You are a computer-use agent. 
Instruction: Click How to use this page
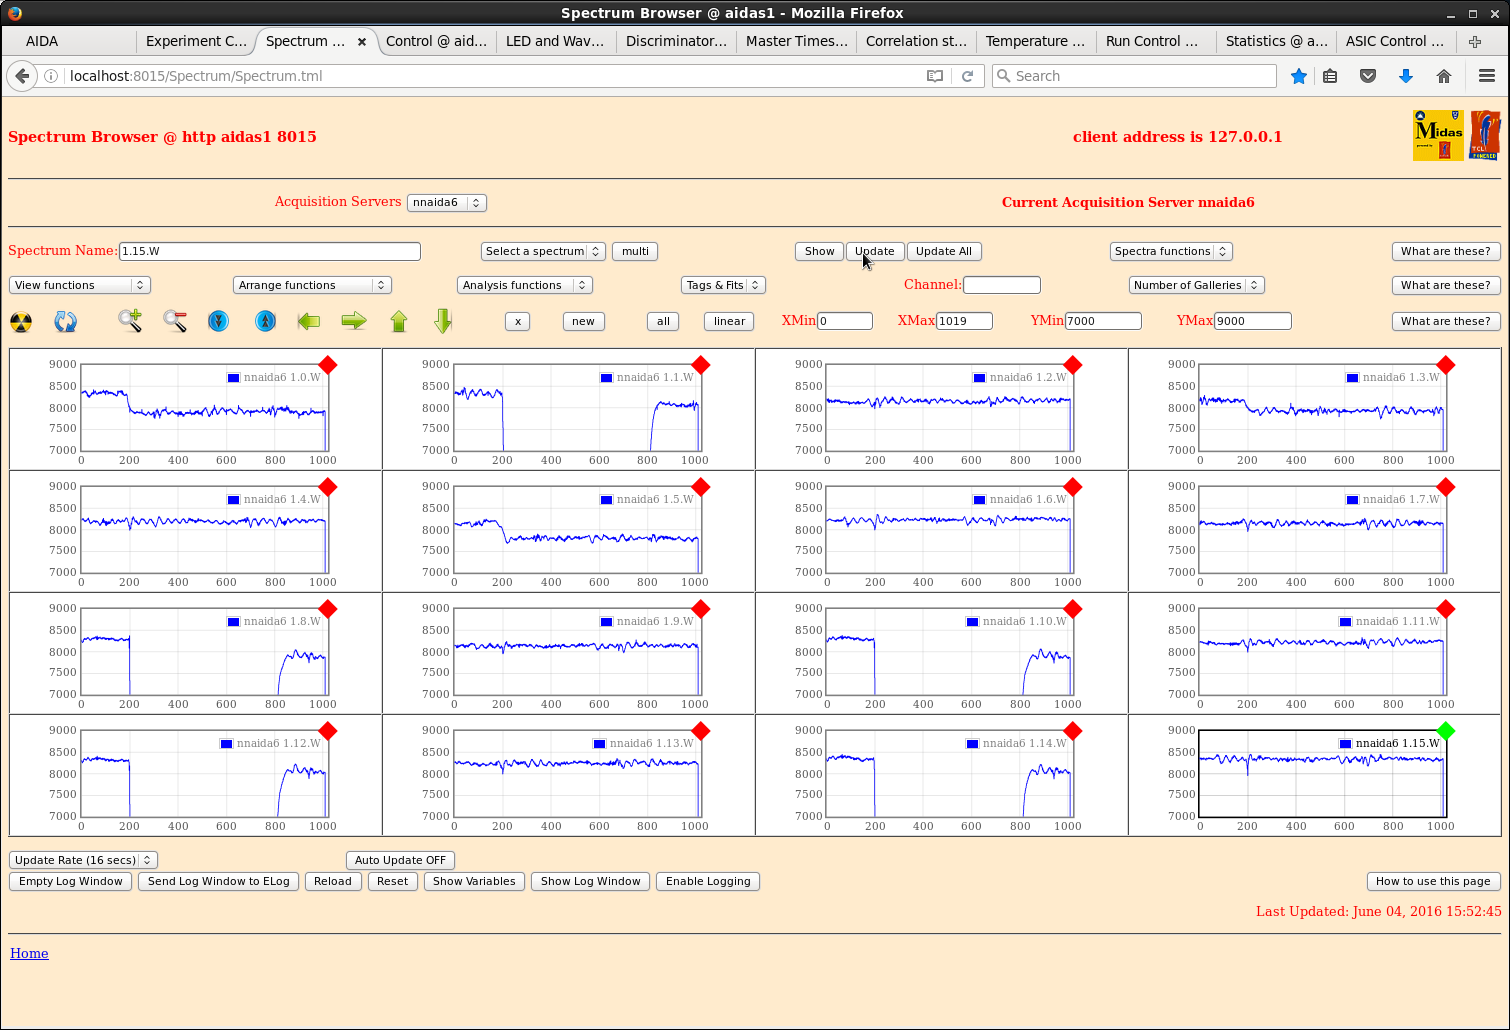tap(1433, 881)
